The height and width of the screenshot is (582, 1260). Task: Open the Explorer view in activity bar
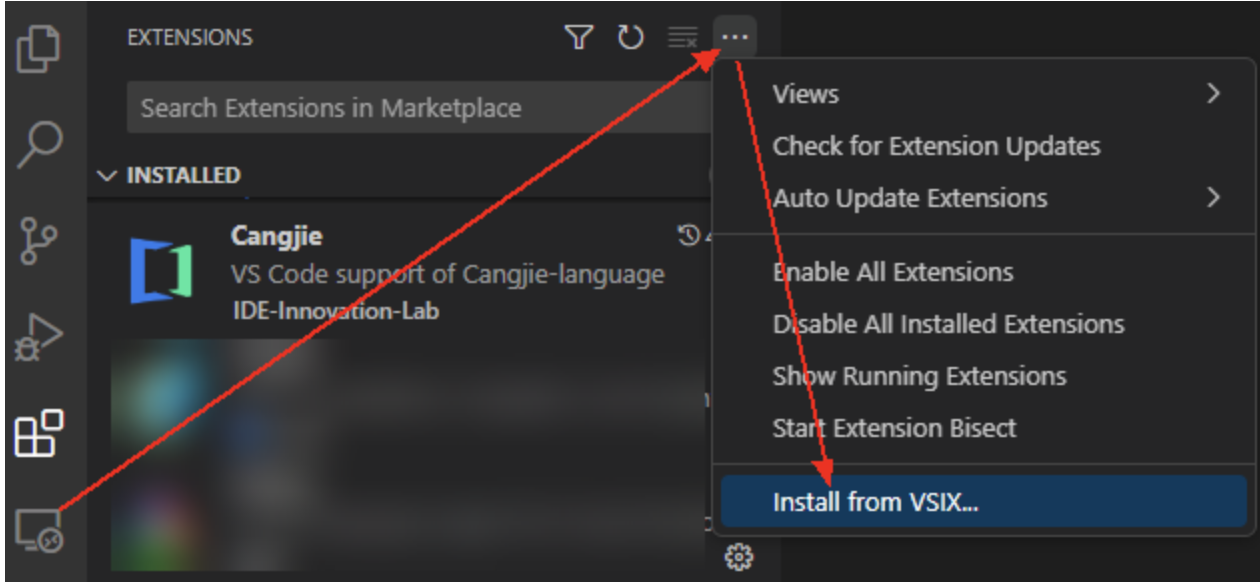click(40, 49)
